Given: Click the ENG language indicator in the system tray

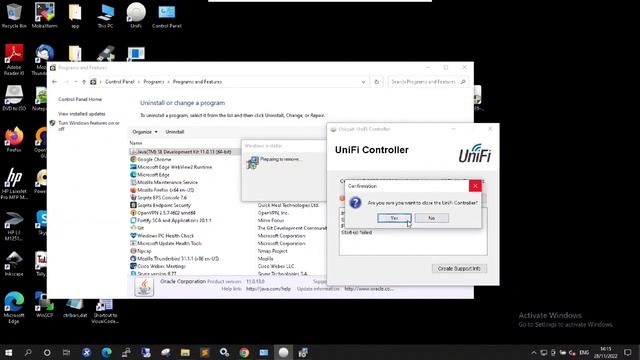Looking at the screenshot, I should 584,352.
